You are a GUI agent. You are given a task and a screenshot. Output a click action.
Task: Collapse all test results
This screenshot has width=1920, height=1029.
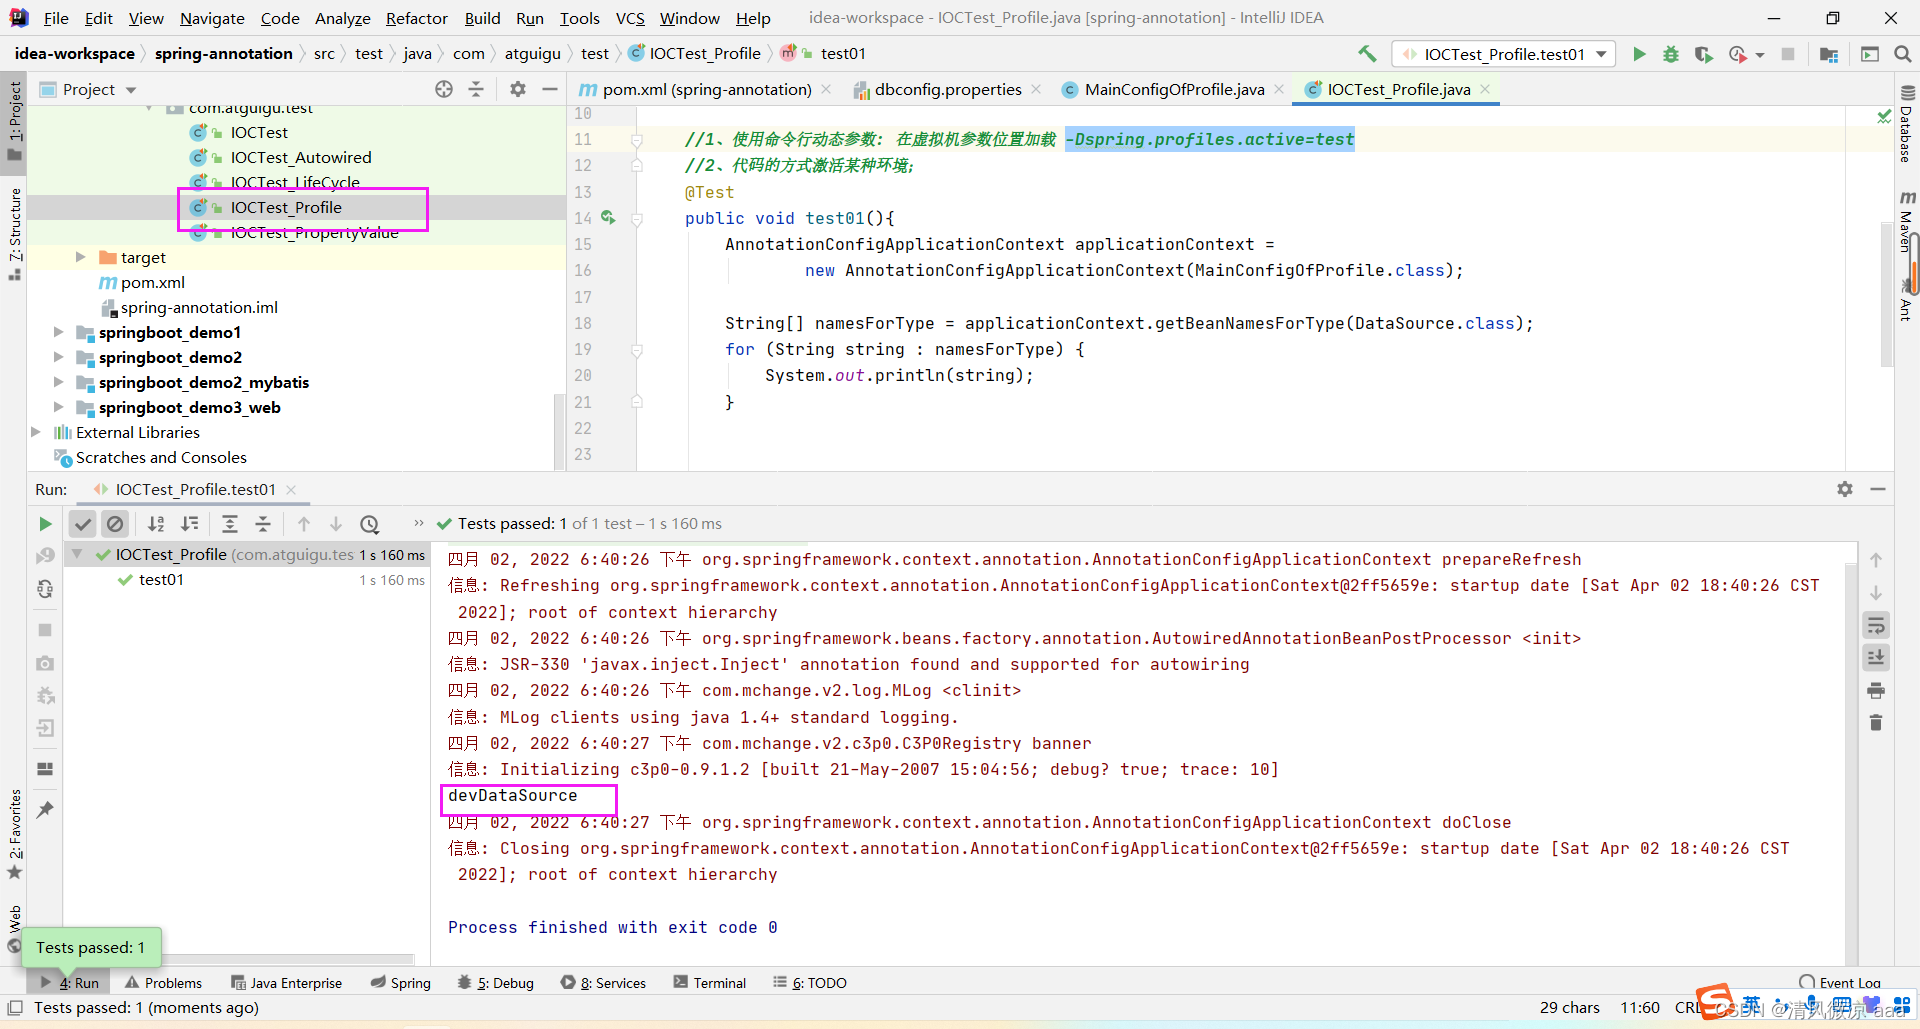pos(263,524)
